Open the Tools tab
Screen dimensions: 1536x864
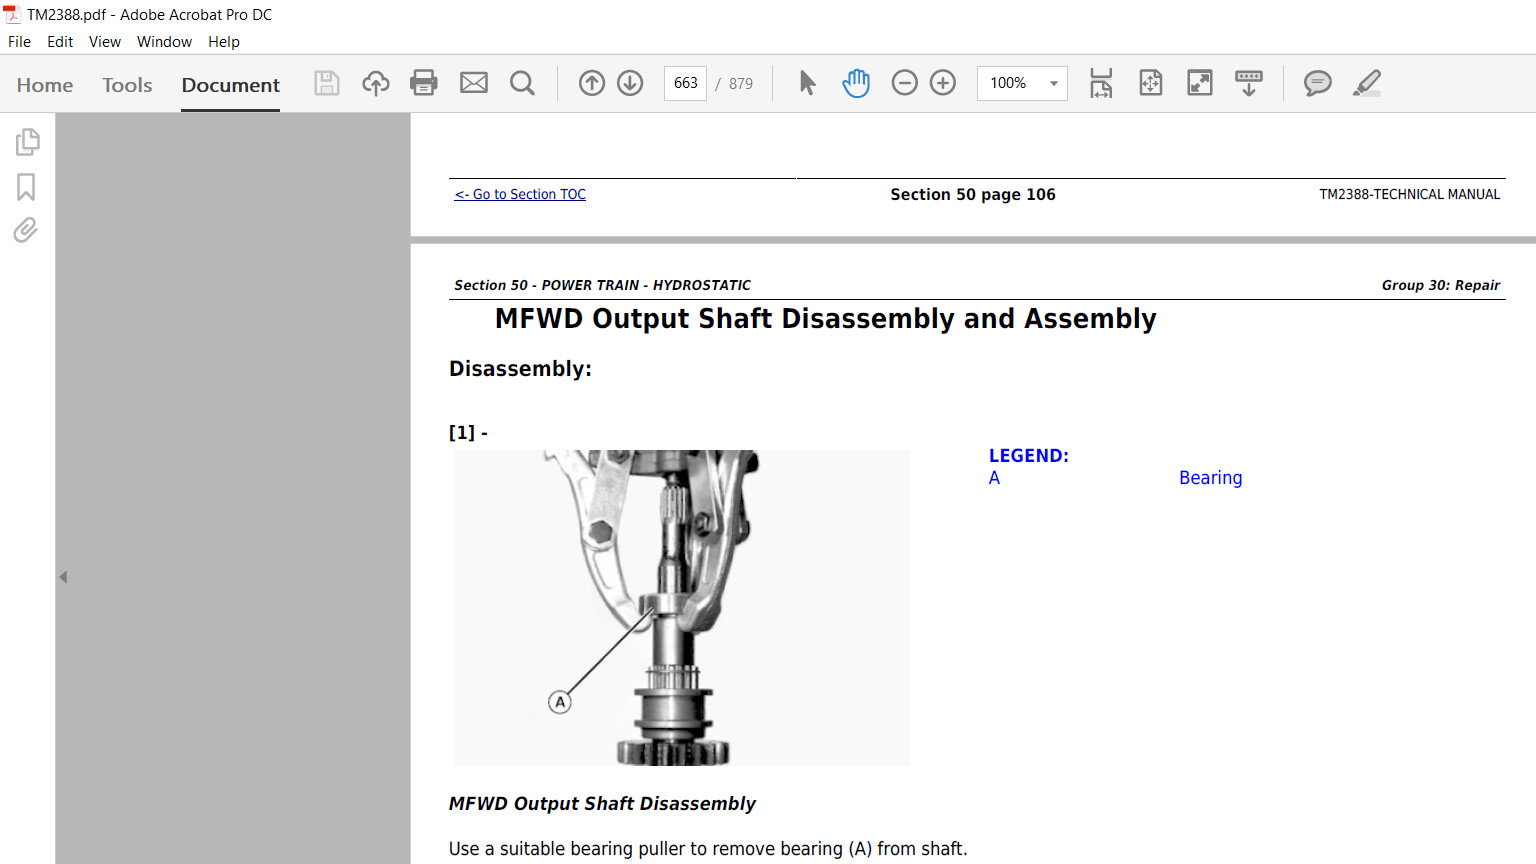point(127,85)
